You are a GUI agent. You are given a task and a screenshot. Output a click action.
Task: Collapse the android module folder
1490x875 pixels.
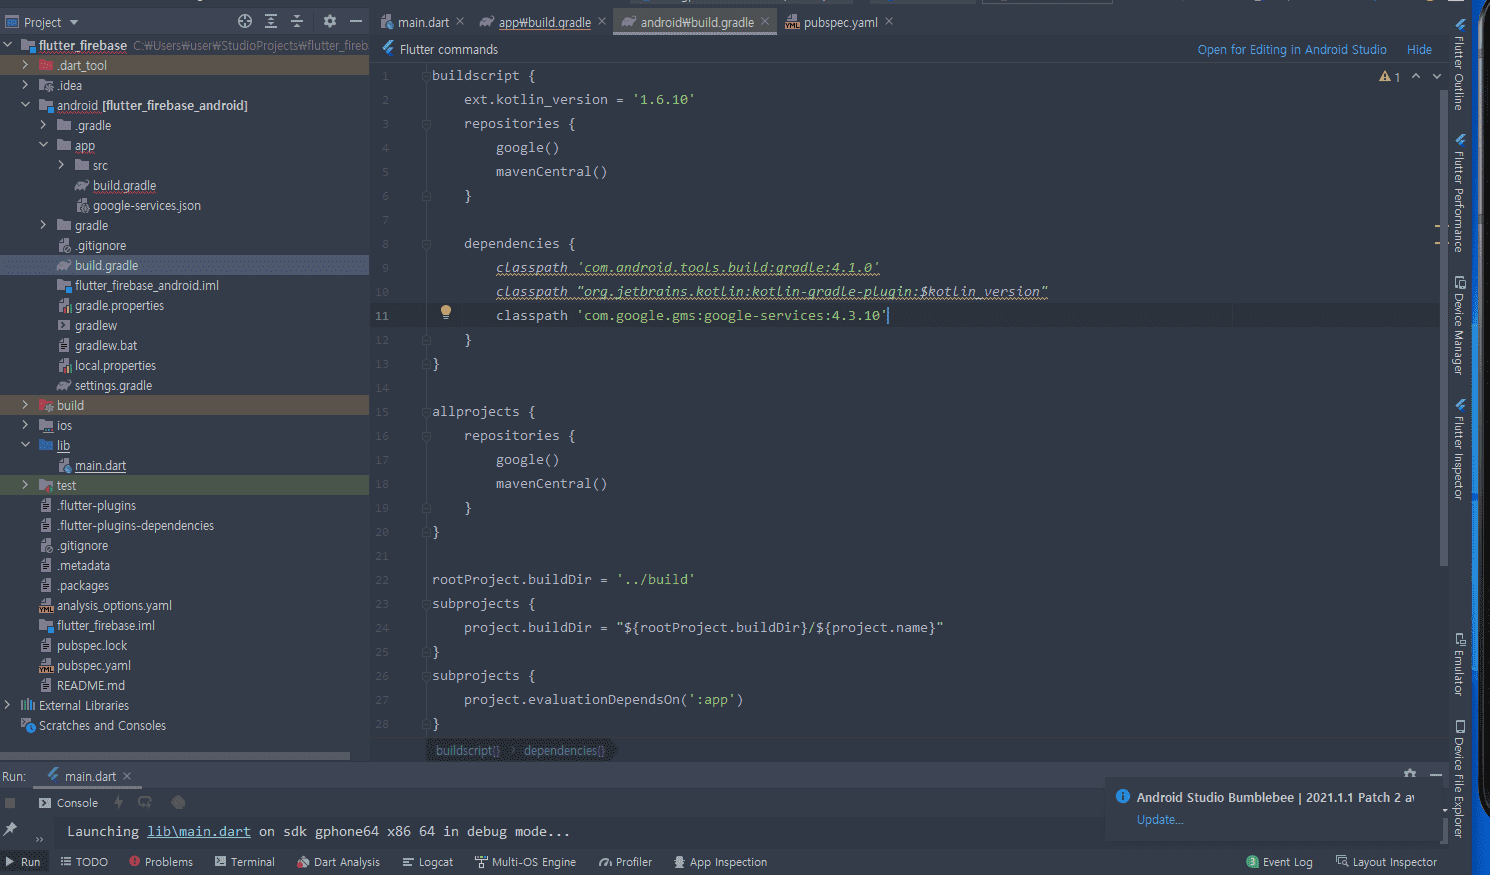[x=25, y=105]
